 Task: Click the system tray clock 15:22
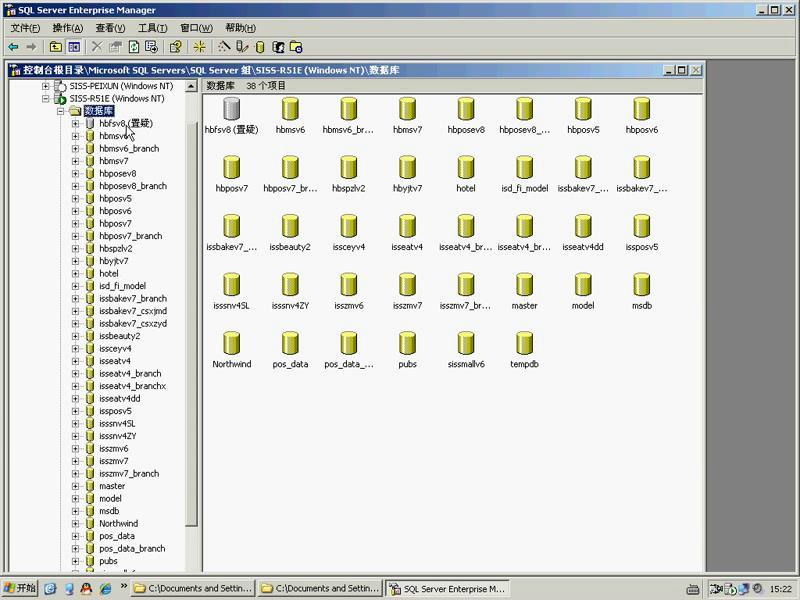[781, 589]
